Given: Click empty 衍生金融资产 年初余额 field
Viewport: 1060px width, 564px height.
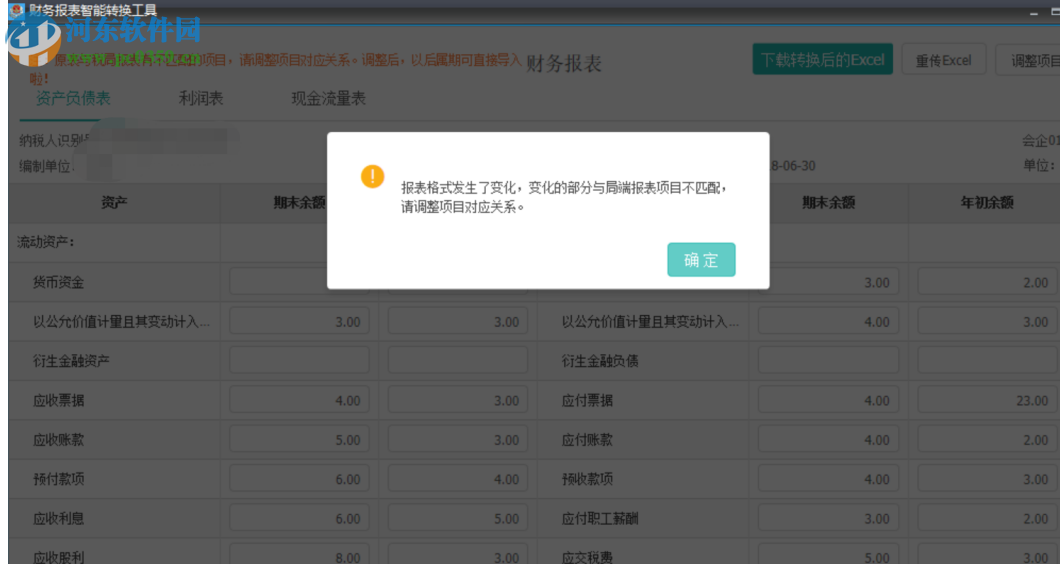Looking at the screenshot, I should point(458,360).
